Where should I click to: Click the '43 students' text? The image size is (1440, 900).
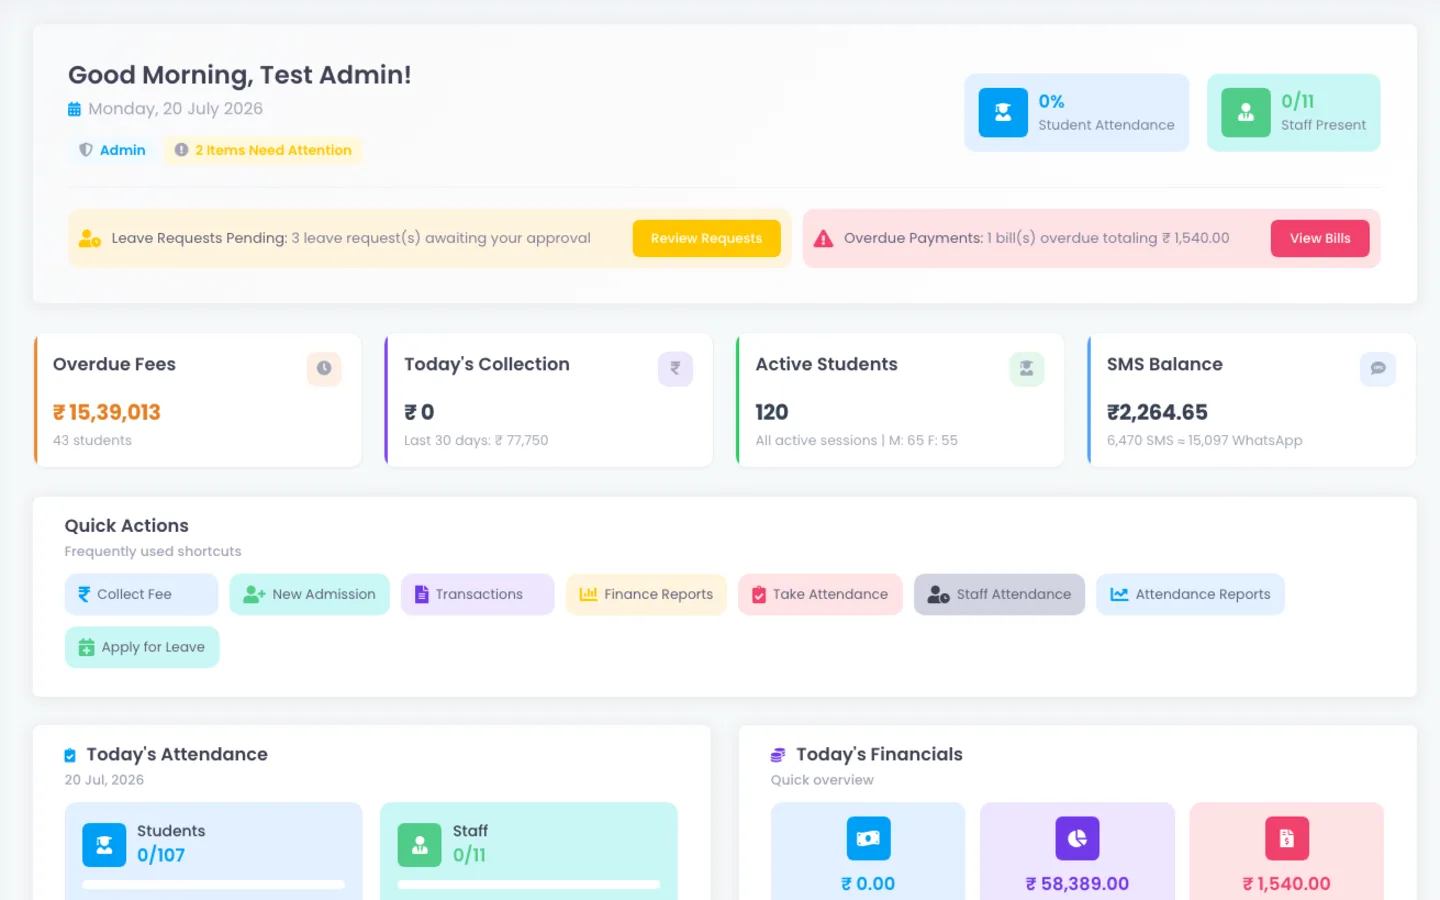coord(92,440)
